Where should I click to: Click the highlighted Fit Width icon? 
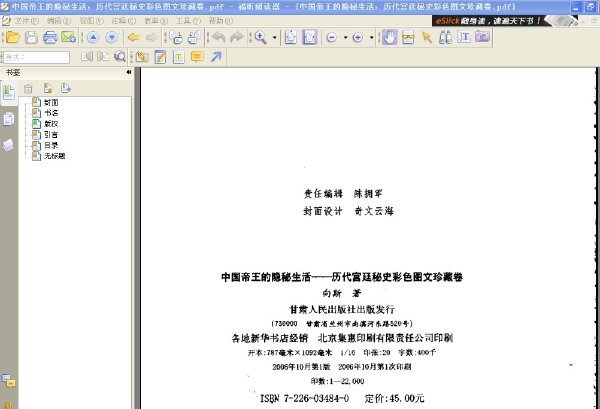310,37
